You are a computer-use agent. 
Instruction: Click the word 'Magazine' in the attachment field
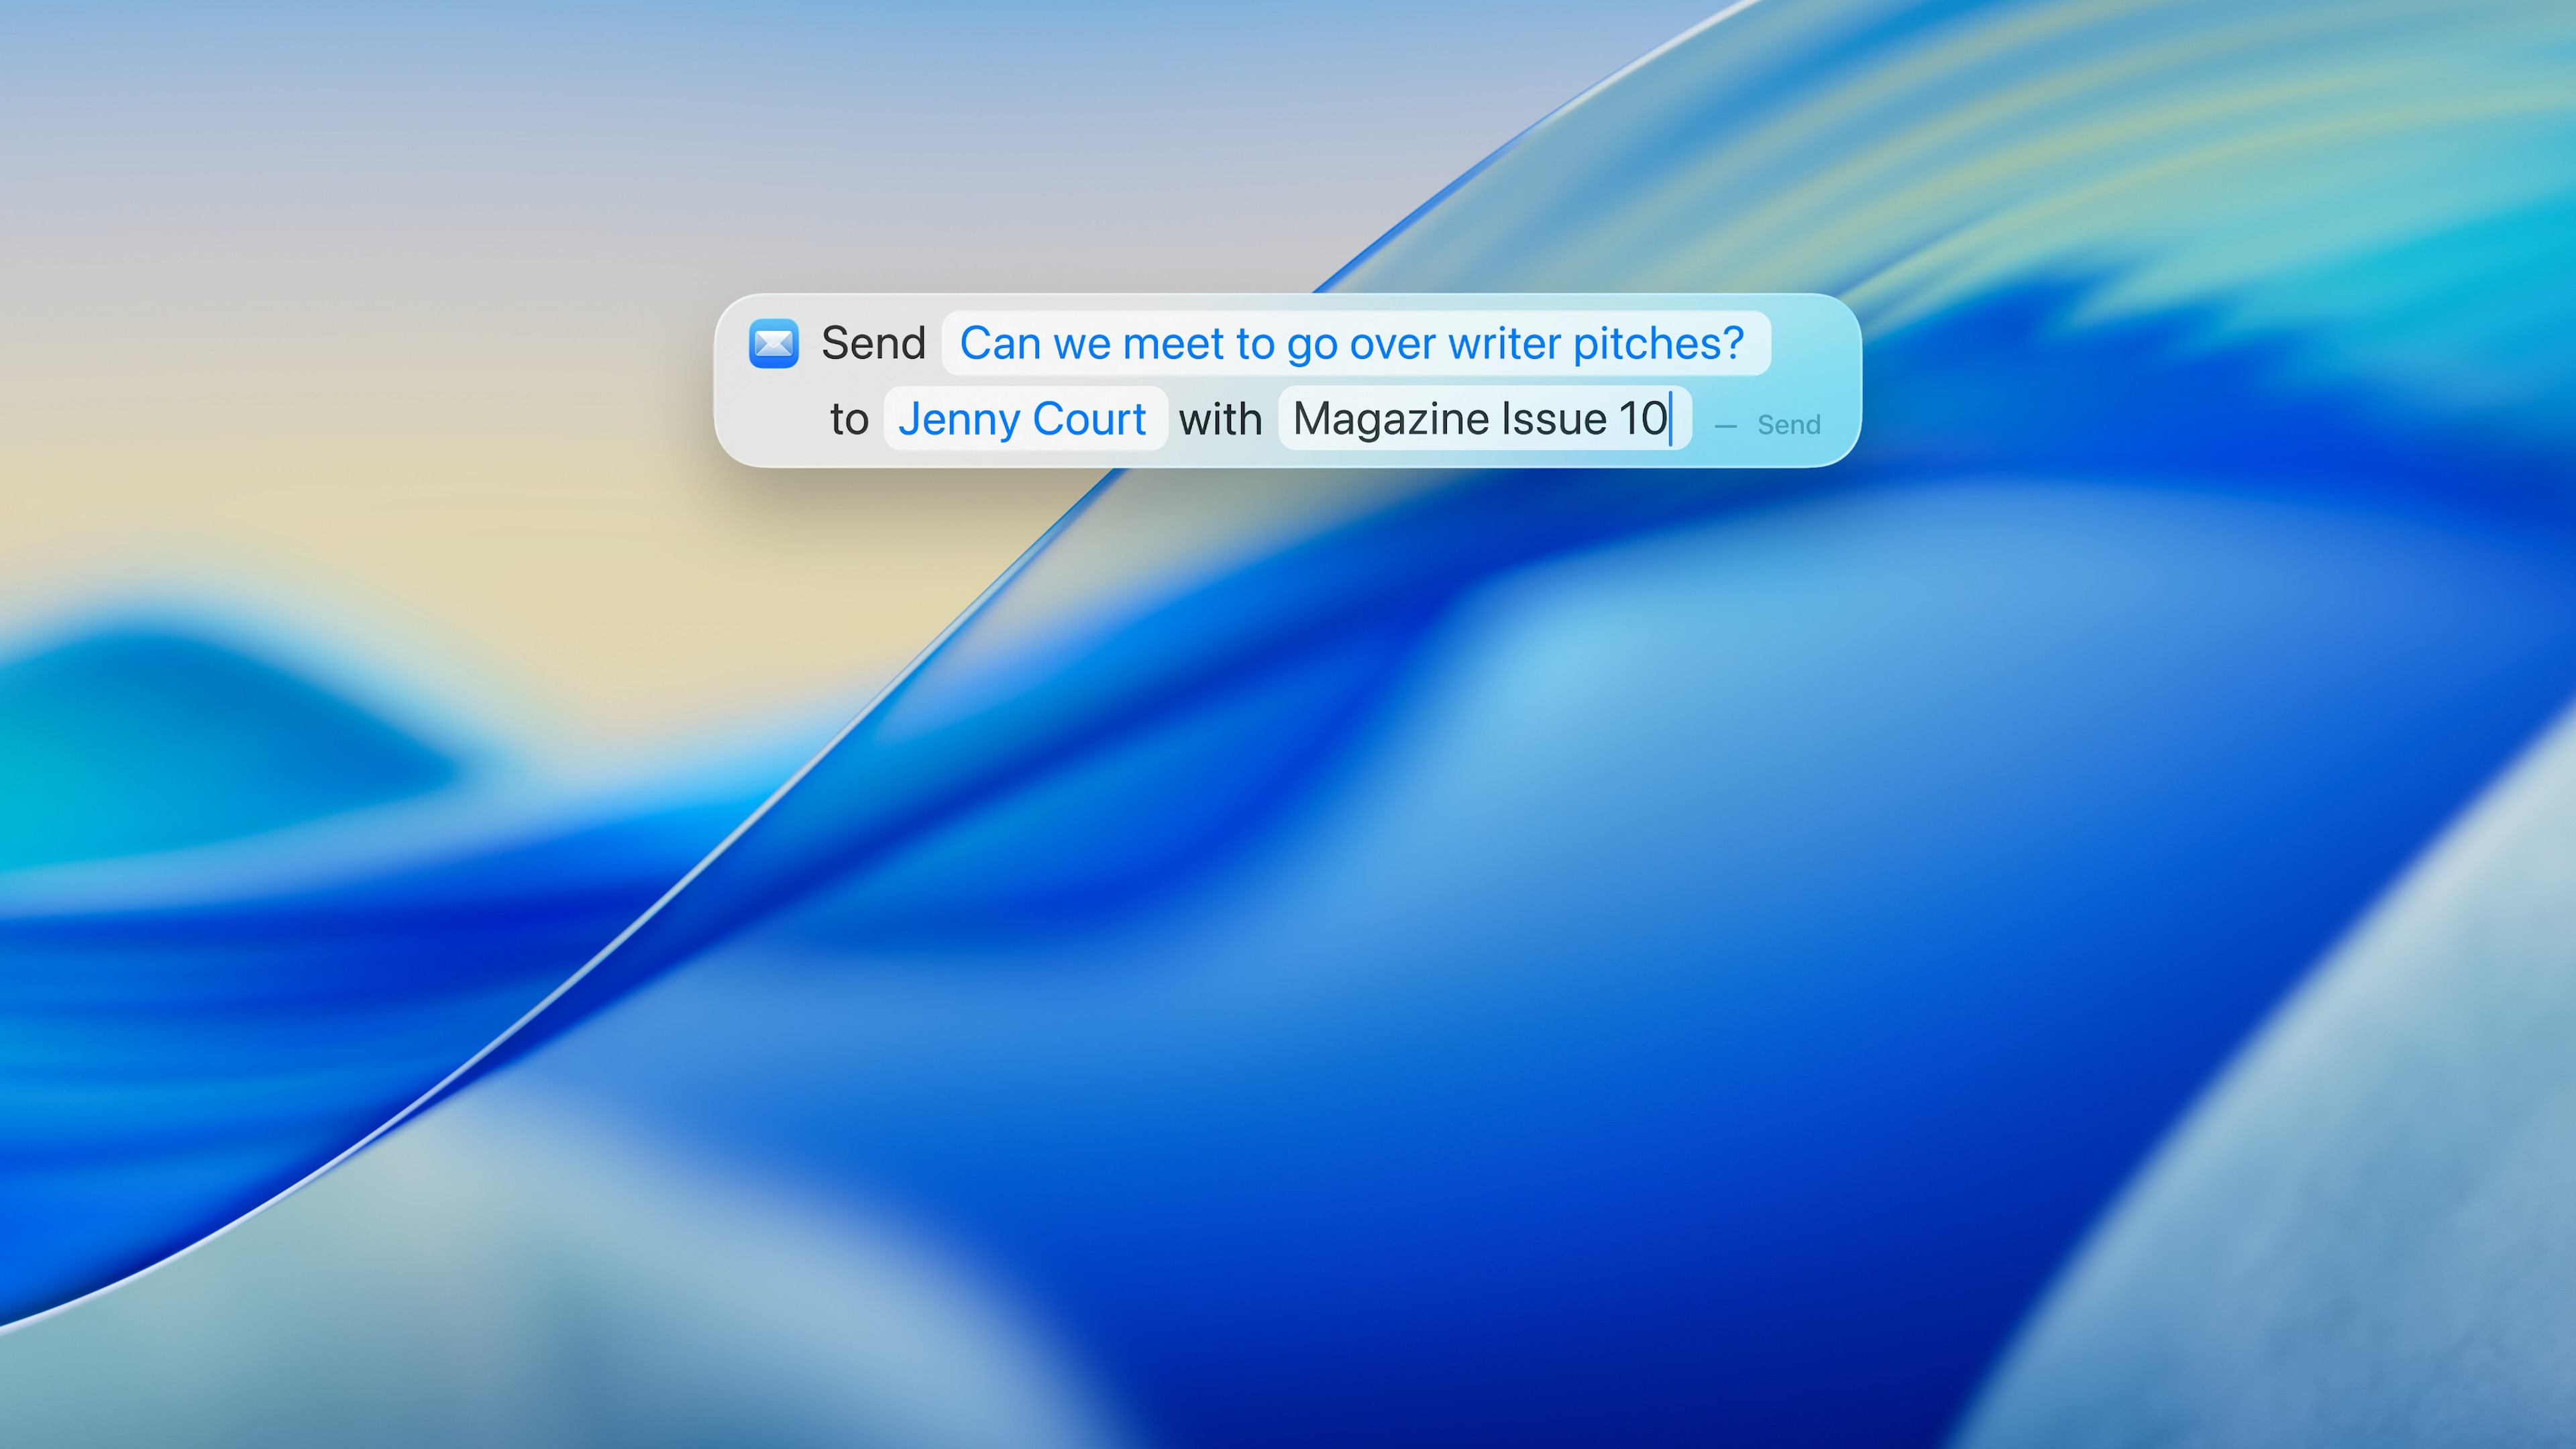[1390, 419]
